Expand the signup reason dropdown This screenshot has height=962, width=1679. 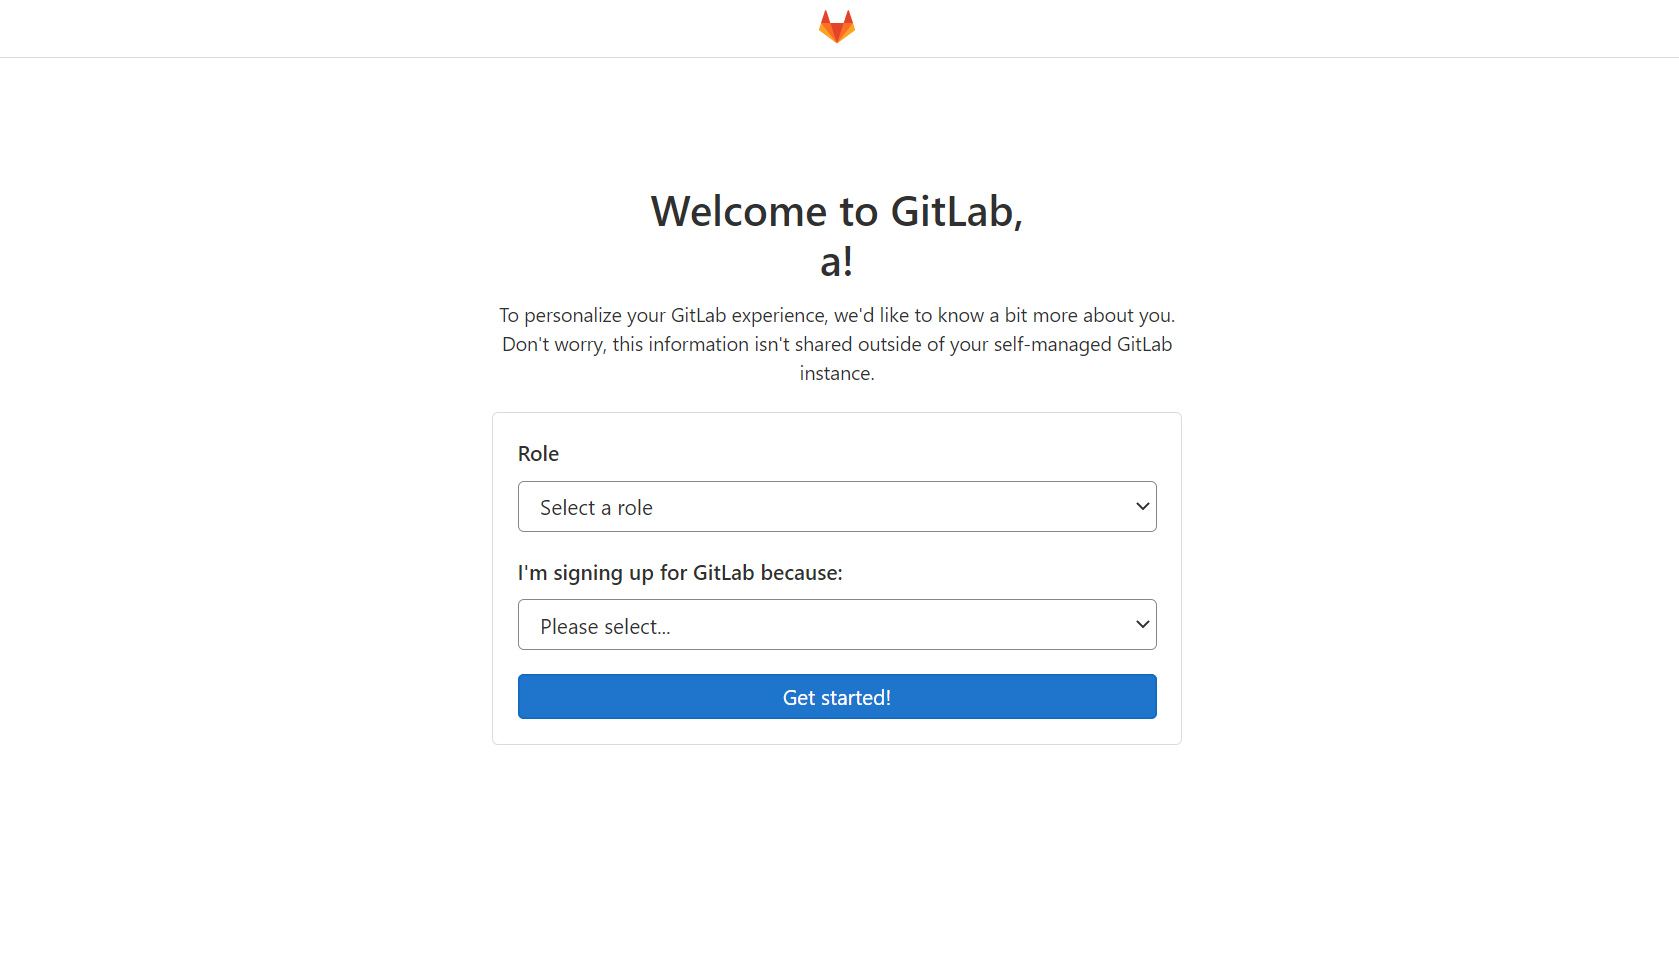pos(837,625)
